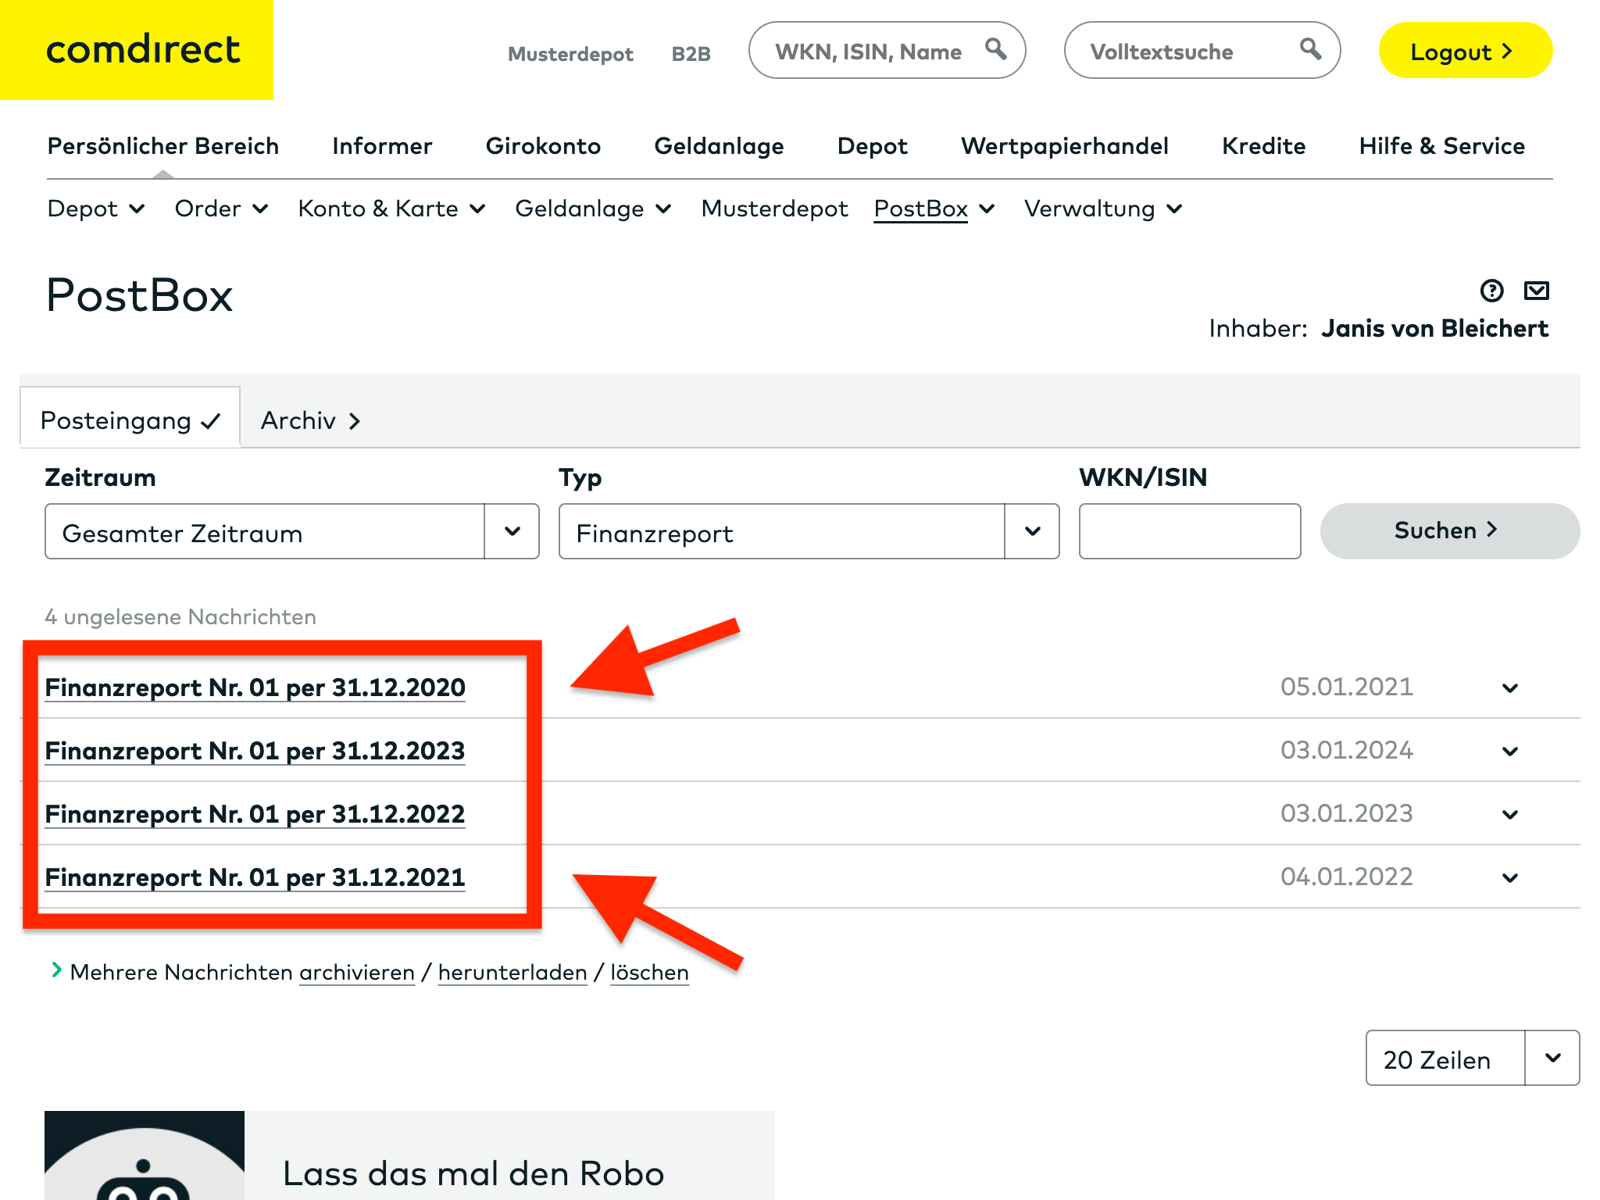The image size is (1600, 1200).
Task: Click the WKN, ISIN, Name search magnifier icon
Action: [996, 49]
